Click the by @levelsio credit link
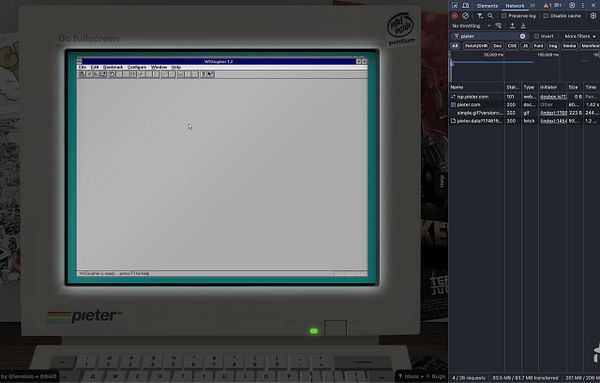This screenshot has height=383, width=600. (29, 376)
